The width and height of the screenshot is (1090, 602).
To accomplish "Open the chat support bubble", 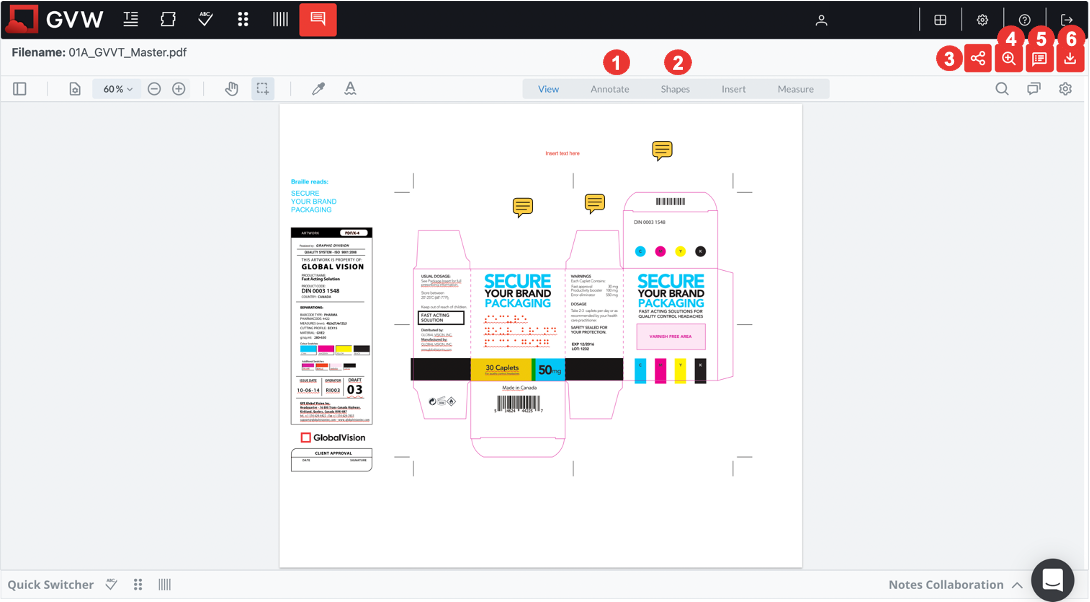I will coord(1052,579).
